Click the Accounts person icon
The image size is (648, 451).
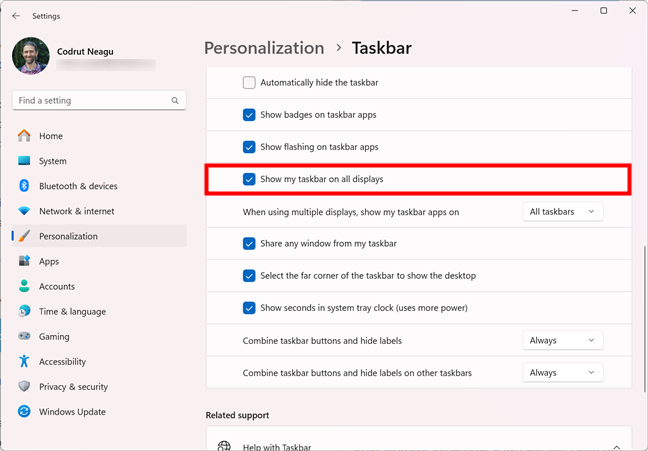pyautogui.click(x=24, y=286)
